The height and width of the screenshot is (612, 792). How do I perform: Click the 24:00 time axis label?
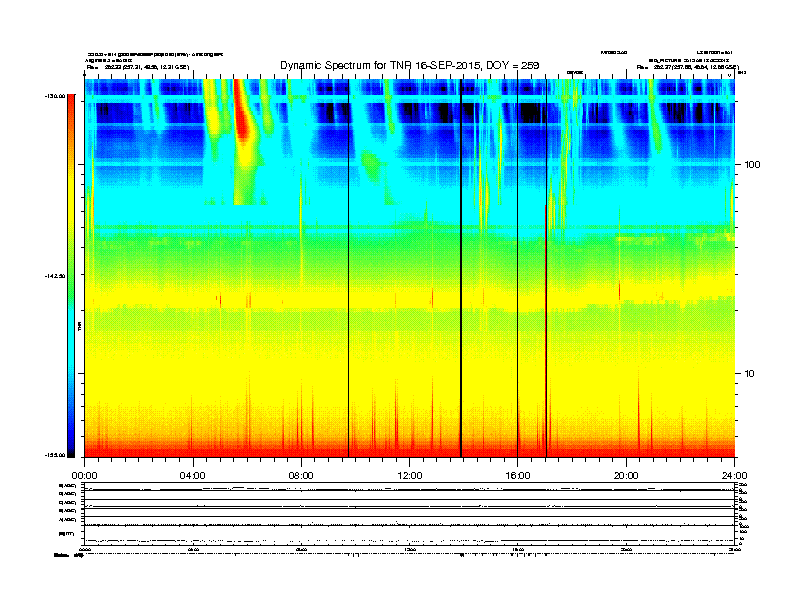click(x=734, y=476)
